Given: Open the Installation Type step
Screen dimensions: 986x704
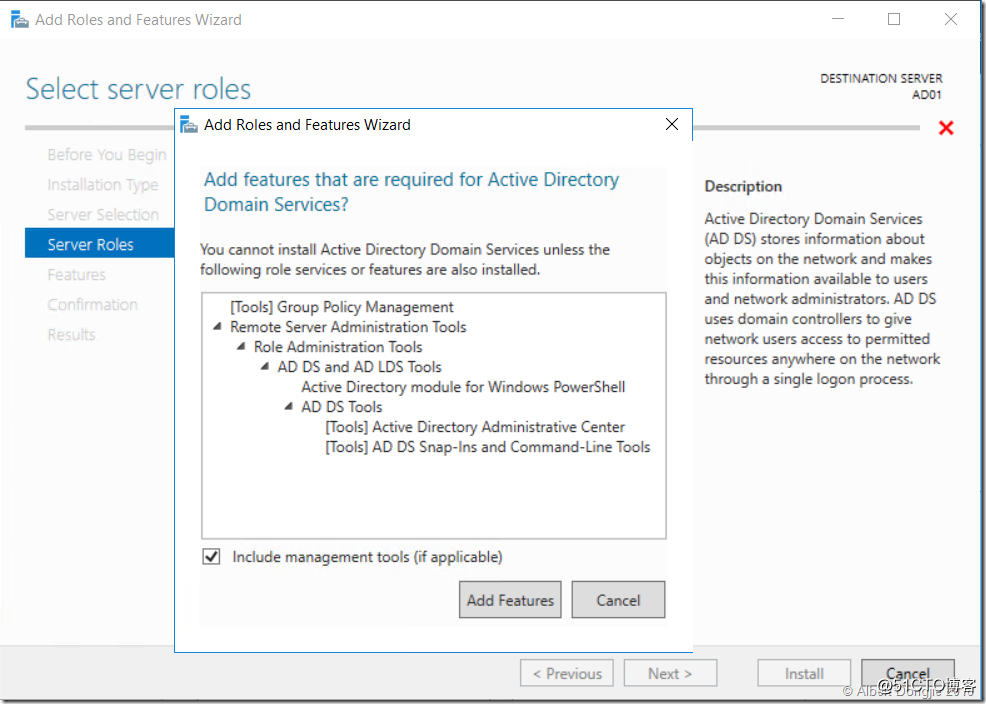Looking at the screenshot, I should tap(103, 185).
